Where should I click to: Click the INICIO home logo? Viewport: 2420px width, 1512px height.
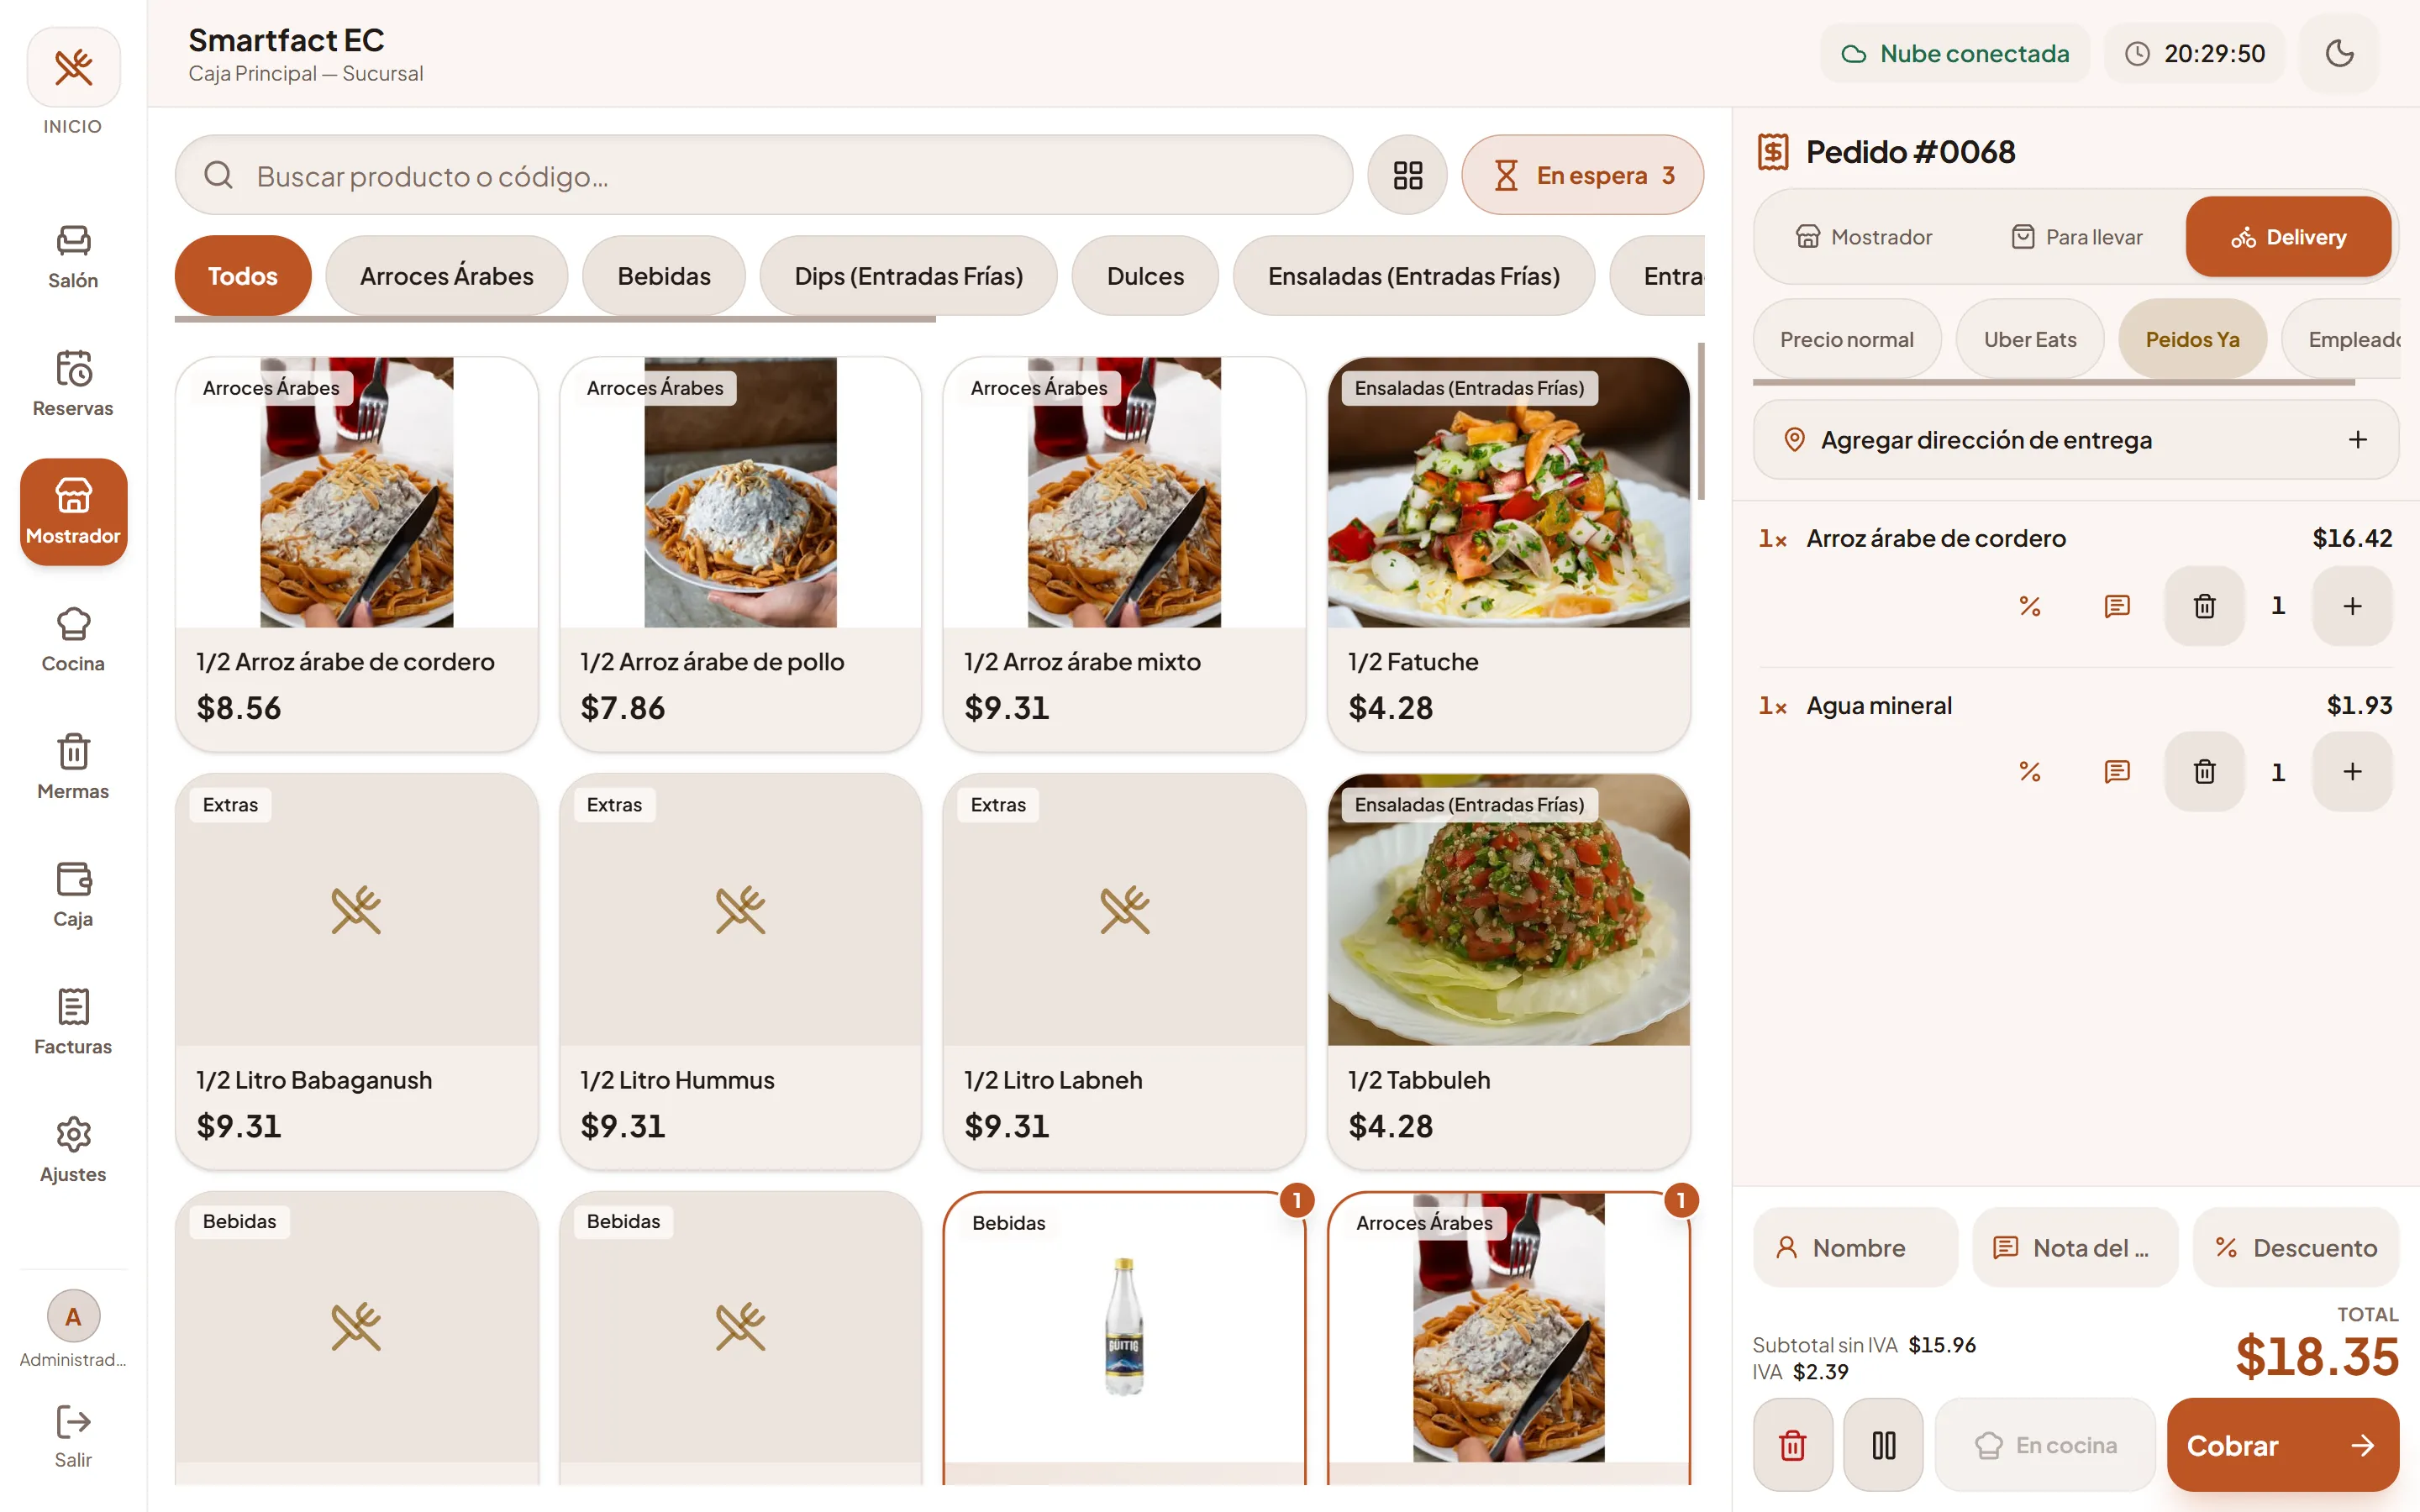[x=73, y=67]
